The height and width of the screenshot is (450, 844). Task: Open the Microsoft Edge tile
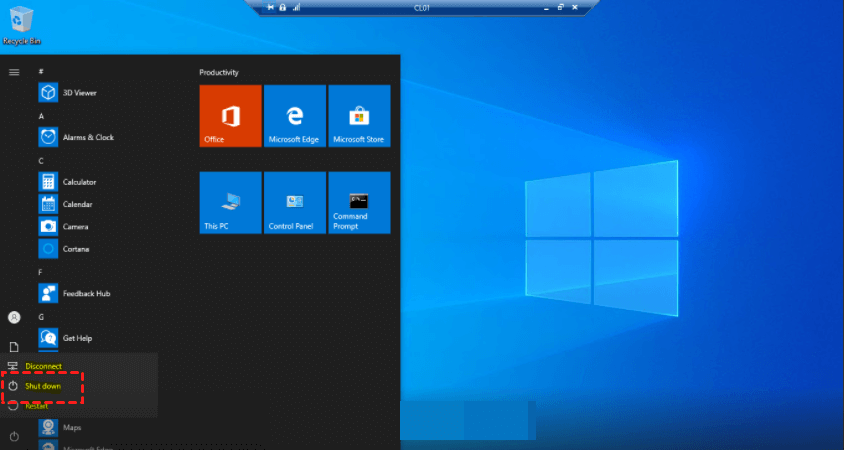click(x=294, y=116)
